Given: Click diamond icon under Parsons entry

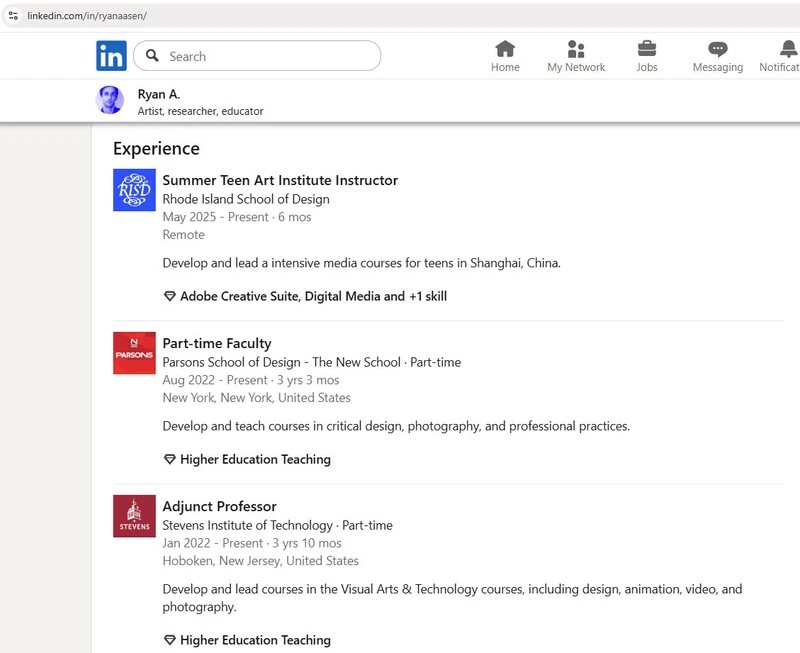Looking at the screenshot, I should coord(170,460).
